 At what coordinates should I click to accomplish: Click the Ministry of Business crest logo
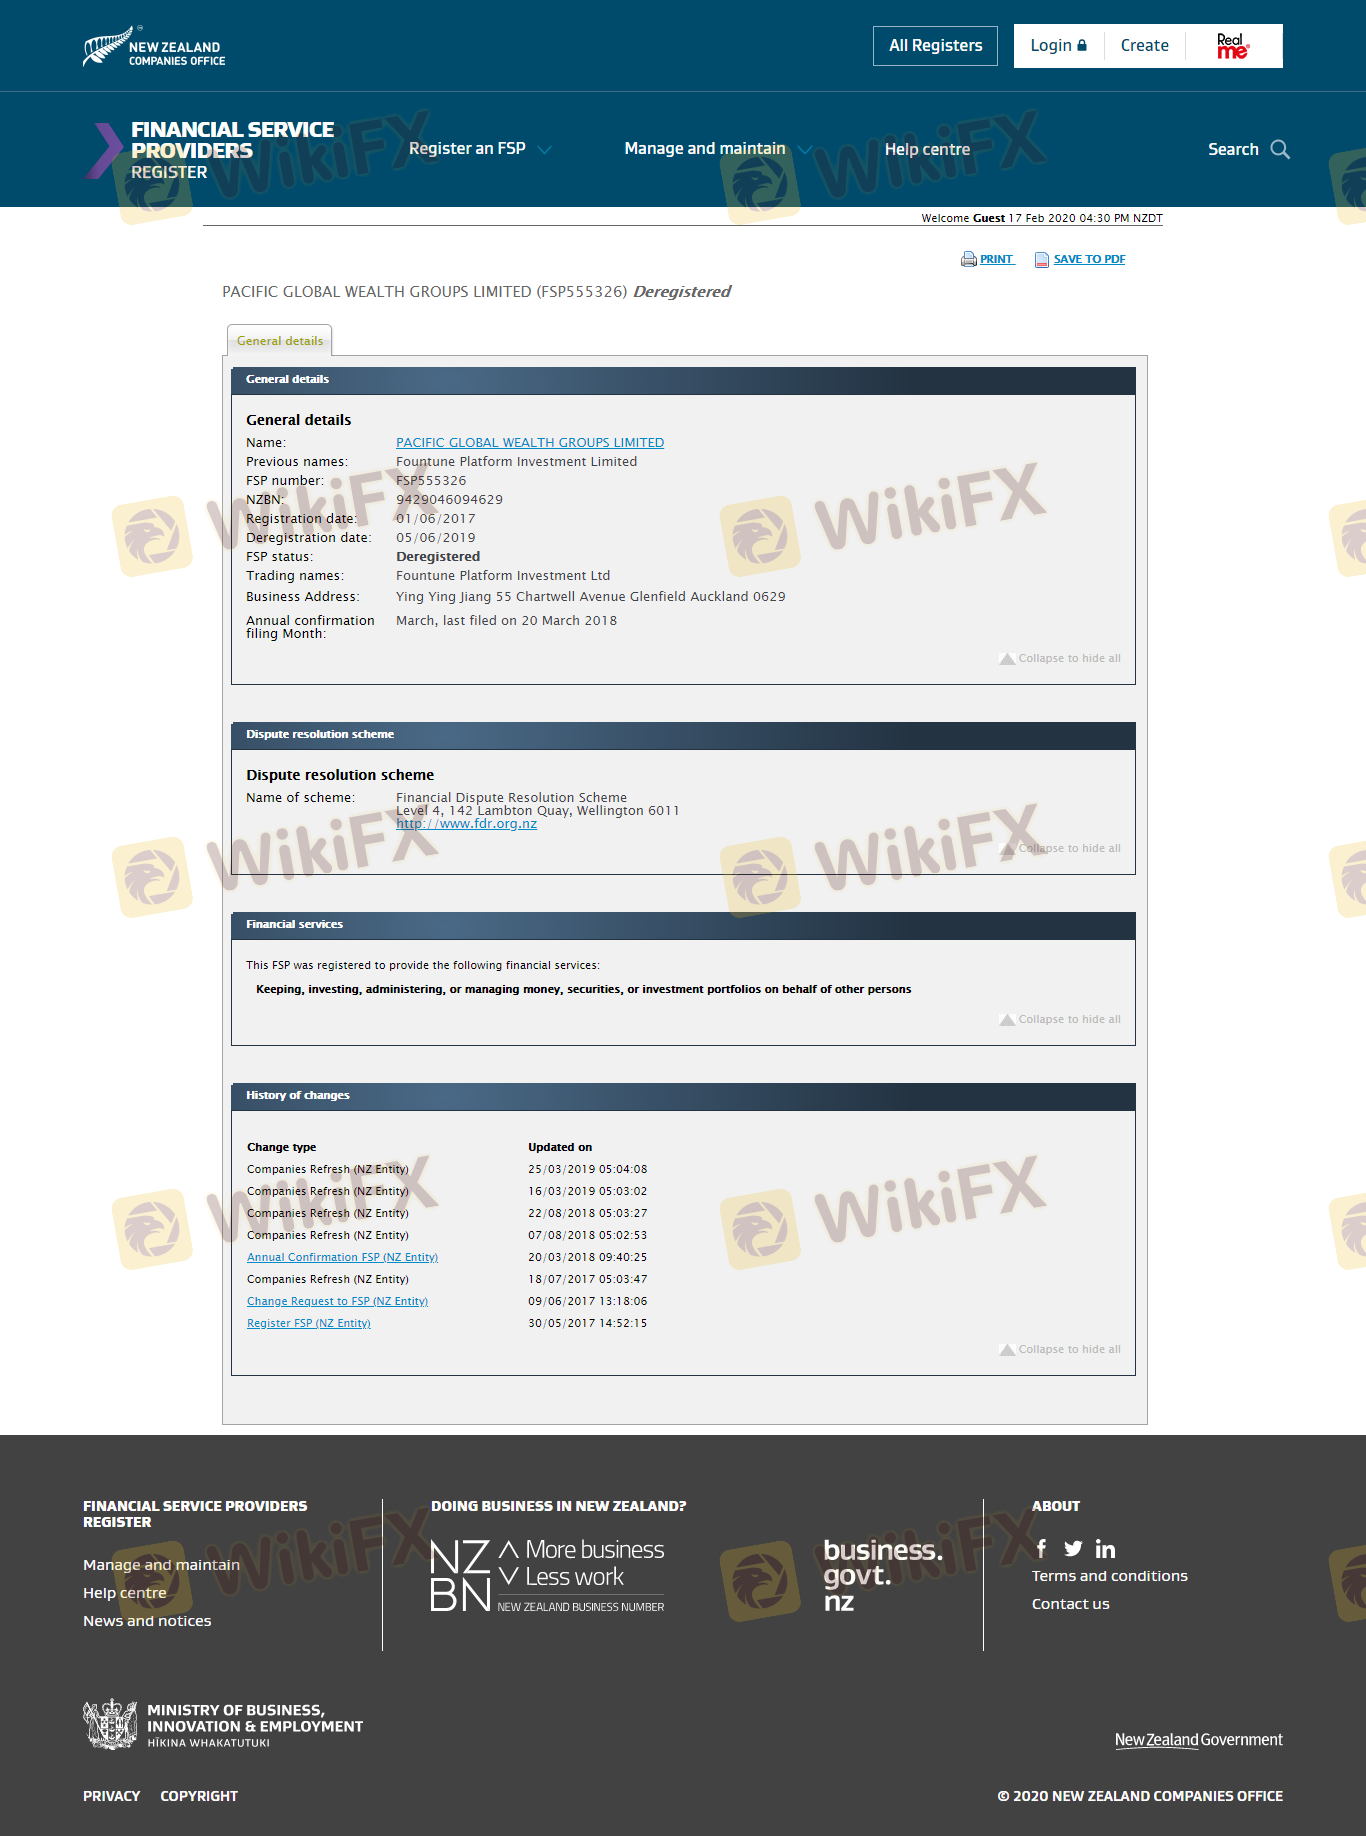(x=110, y=1724)
